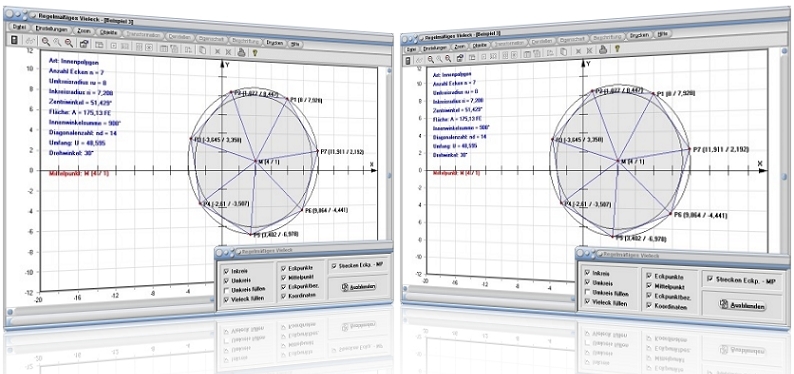Viewport: 794px width, 374px height.
Task: Click the light bulb hint icon, right window
Action: click(x=617, y=49)
